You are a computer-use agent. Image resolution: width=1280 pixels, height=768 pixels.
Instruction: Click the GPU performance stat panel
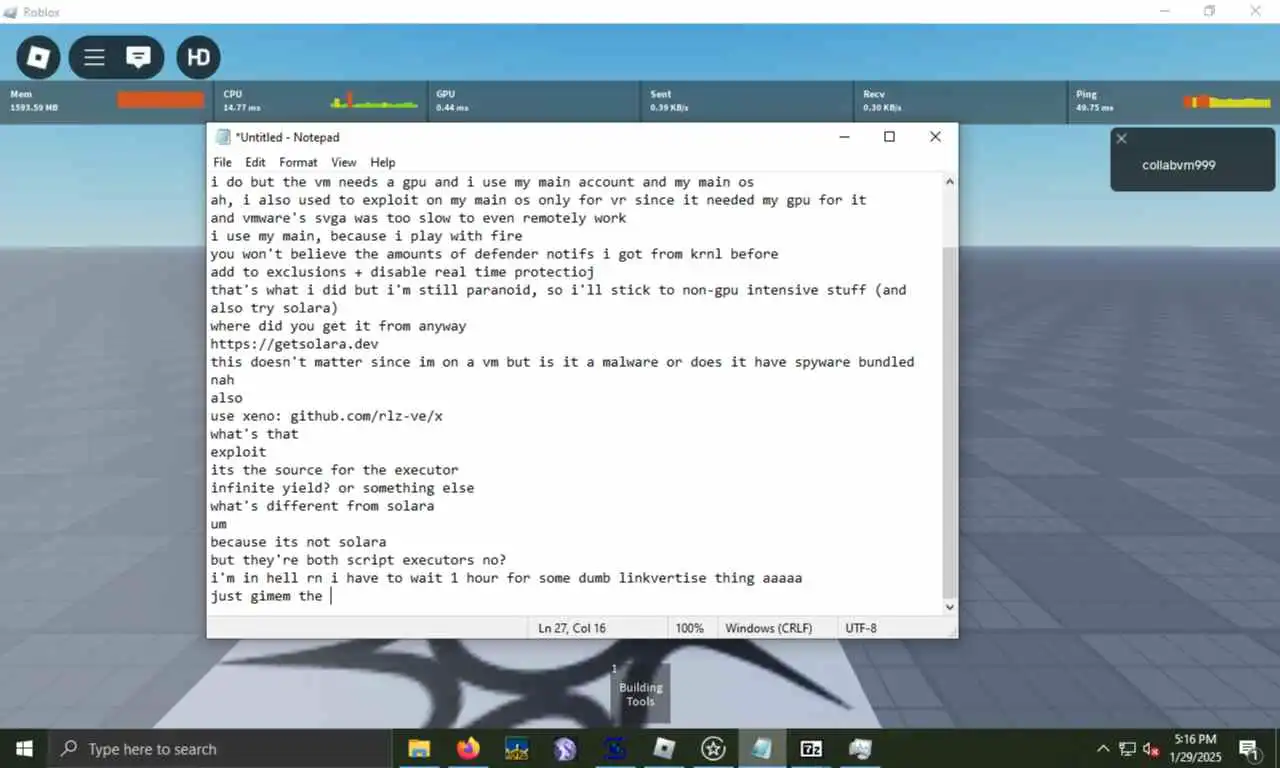coord(533,101)
